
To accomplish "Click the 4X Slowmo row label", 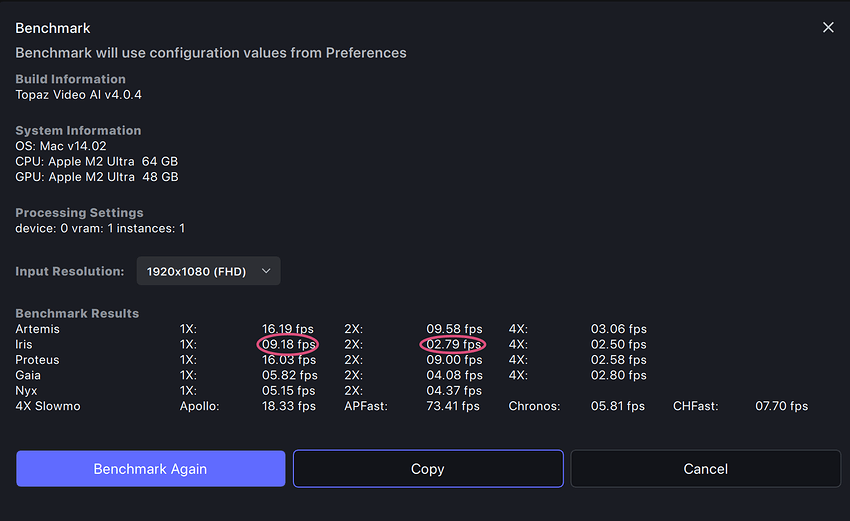I will click(48, 406).
